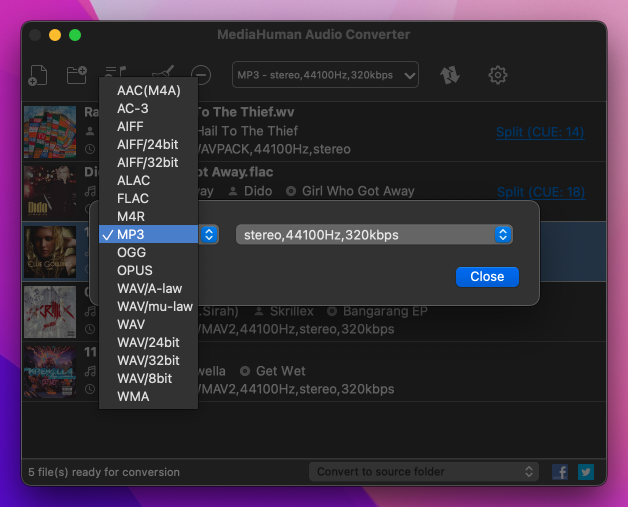Click the broom clear list icon
Image resolution: width=628 pixels, height=507 pixels.
pos(164,71)
